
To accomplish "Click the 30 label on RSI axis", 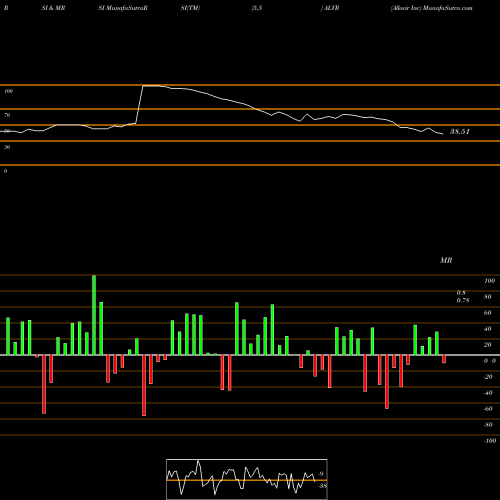I will click(7, 147).
